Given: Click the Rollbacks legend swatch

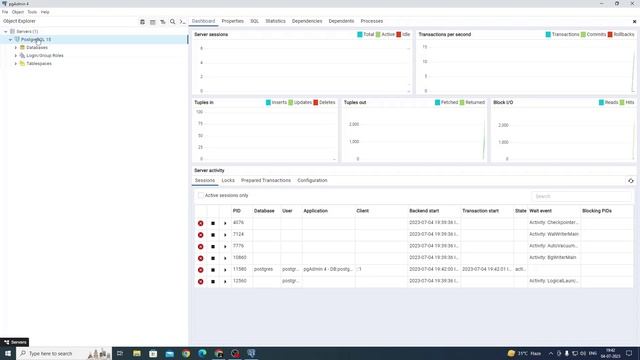Looking at the screenshot, I should [610, 35].
